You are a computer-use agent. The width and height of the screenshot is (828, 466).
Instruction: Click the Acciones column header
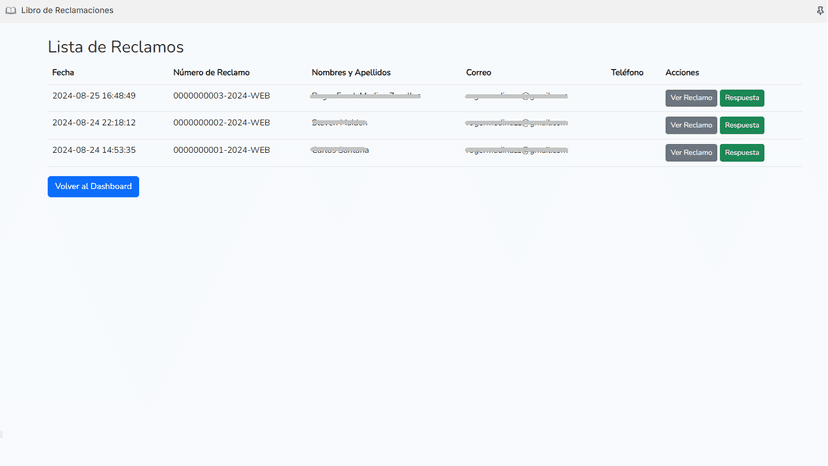click(x=682, y=73)
